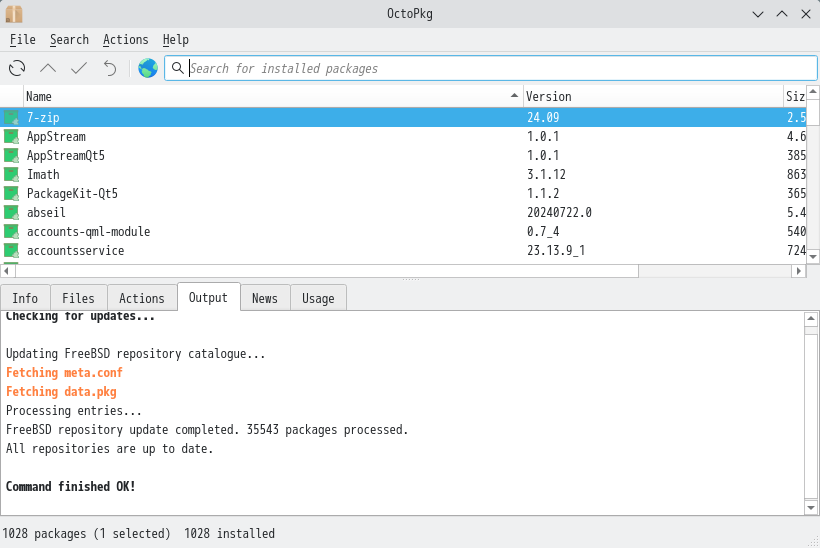
Task: Select the PackageKit-Qt5 package row
Action: coord(72,193)
